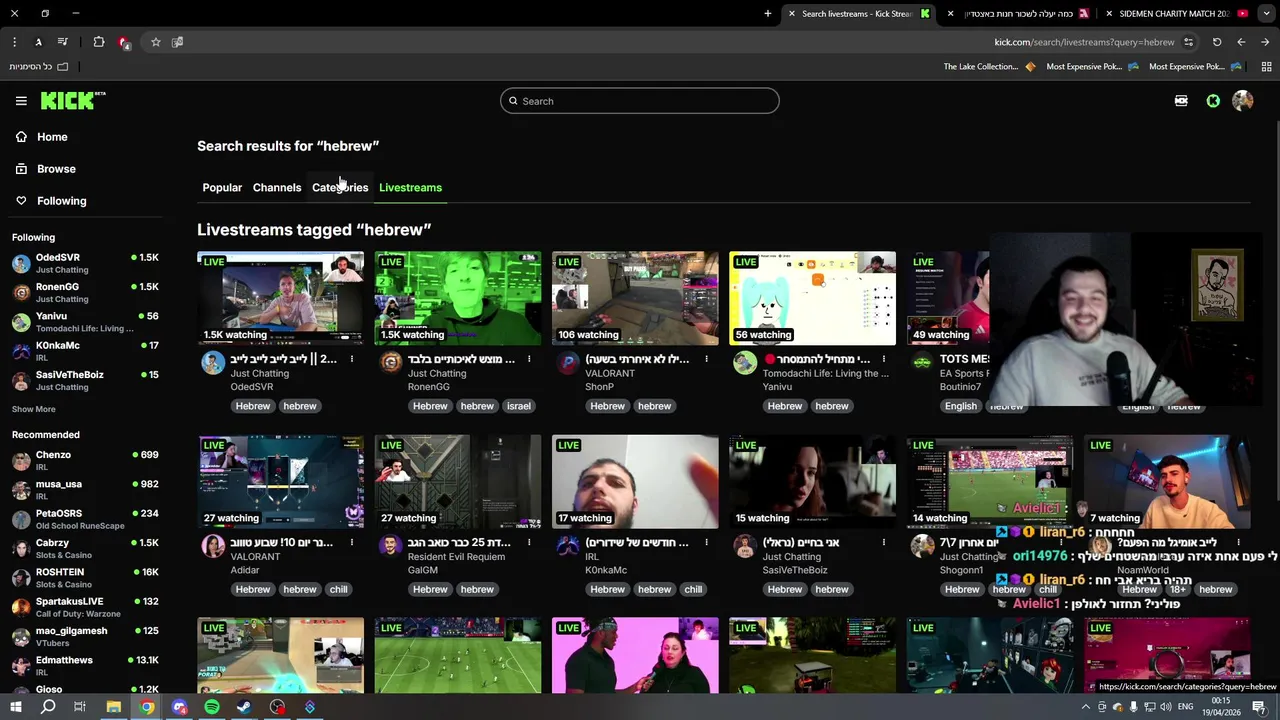Open Browse in Kick sidebar
The width and height of the screenshot is (1280, 720).
(x=56, y=169)
